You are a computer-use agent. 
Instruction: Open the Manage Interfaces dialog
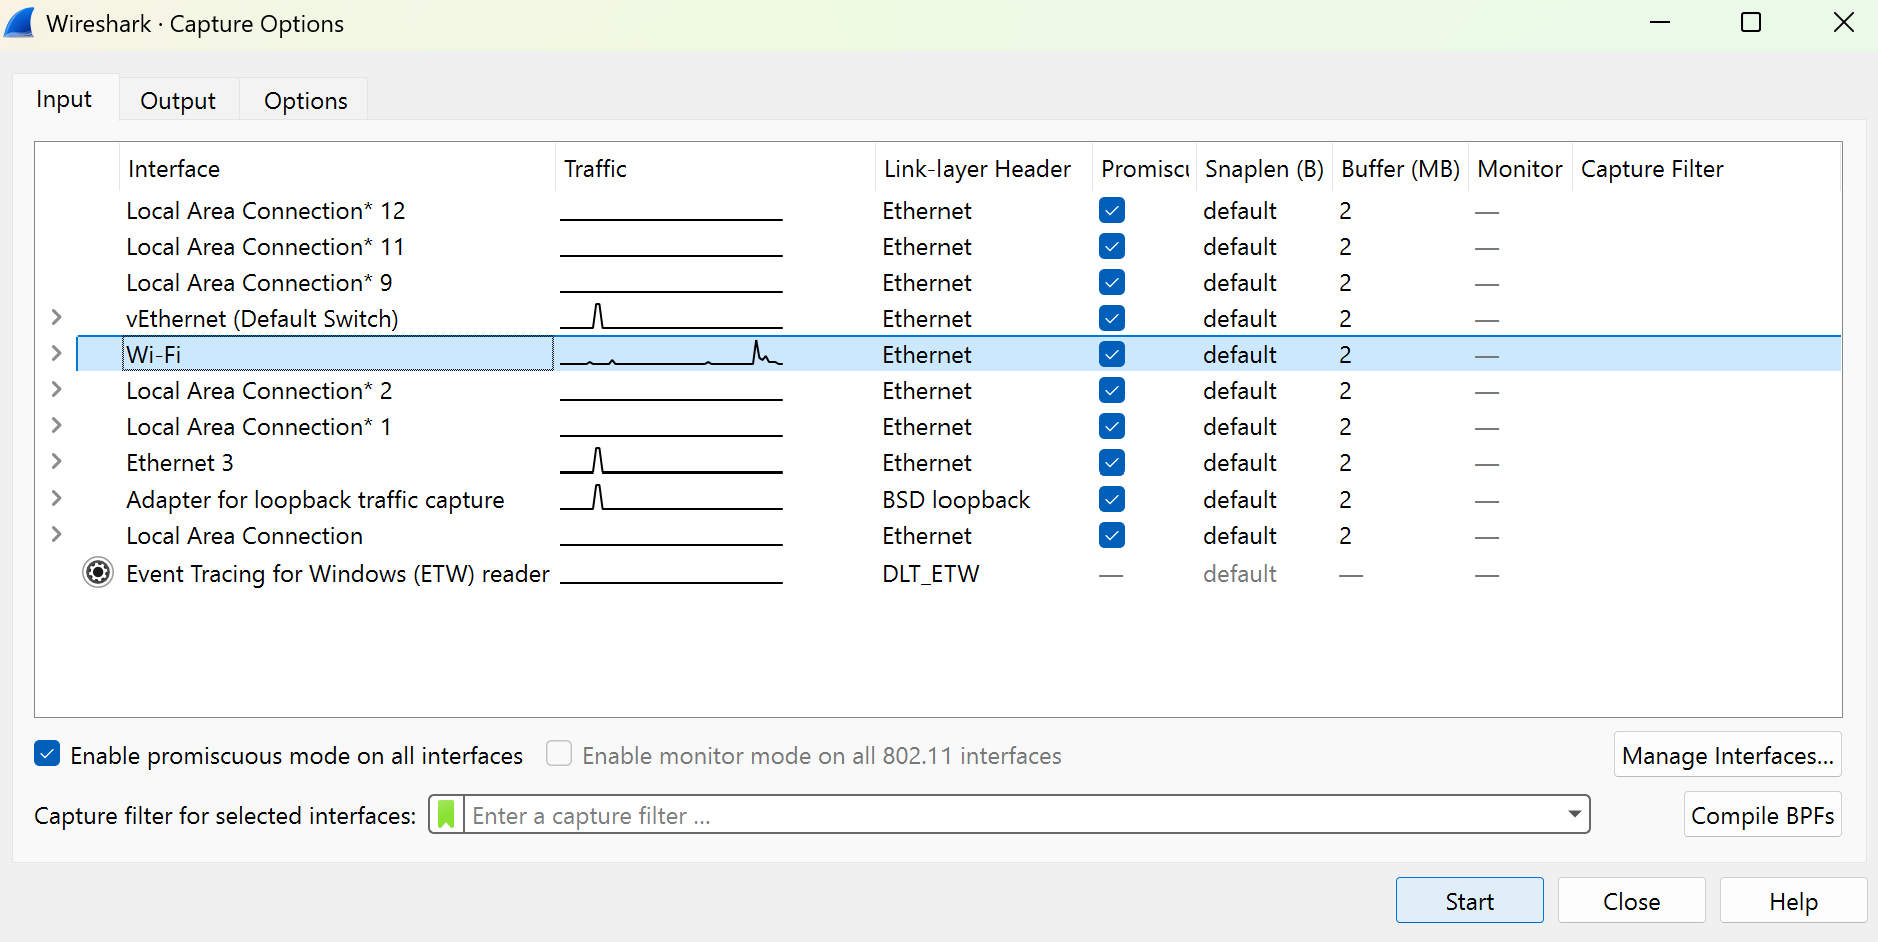click(1727, 755)
